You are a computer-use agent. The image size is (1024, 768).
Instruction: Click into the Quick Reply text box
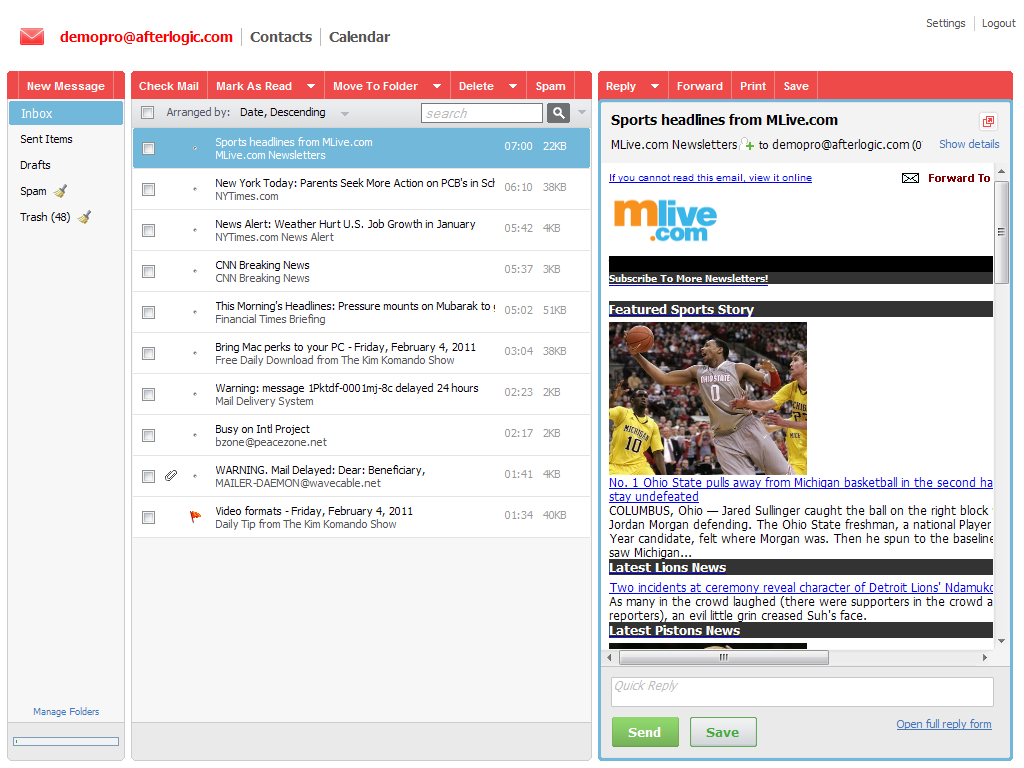pyautogui.click(x=801, y=692)
